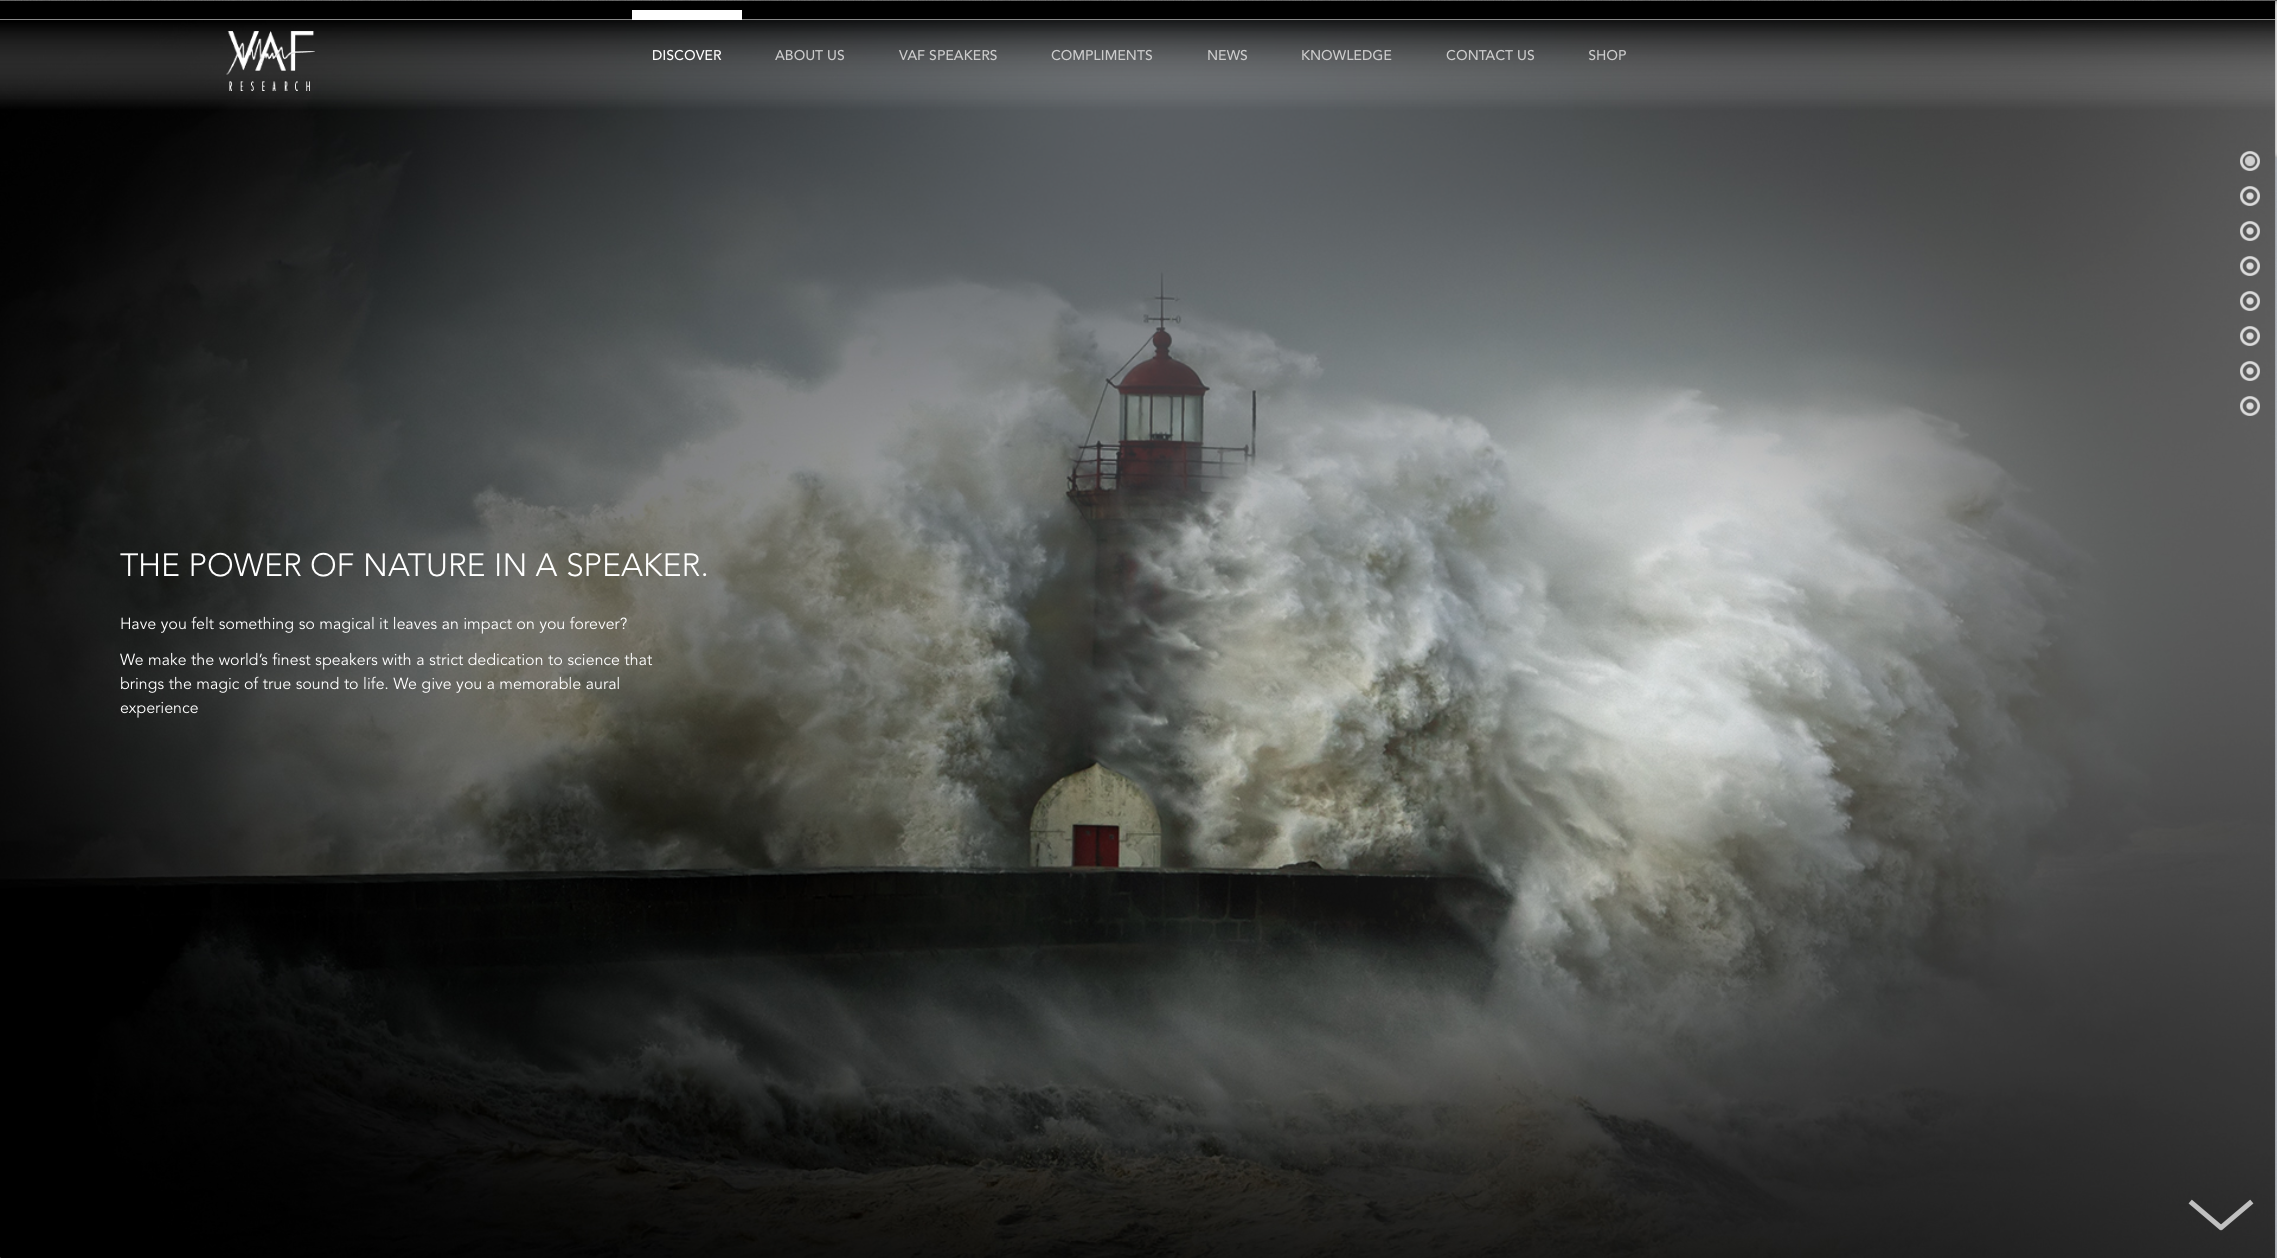Jump to the fourth section dot
This screenshot has height=1258, width=2277.
coord(2249,266)
